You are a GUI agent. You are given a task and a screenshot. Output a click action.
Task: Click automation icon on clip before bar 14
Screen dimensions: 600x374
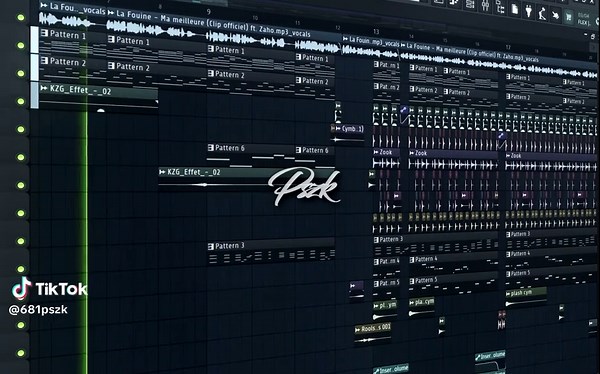coord(404,110)
